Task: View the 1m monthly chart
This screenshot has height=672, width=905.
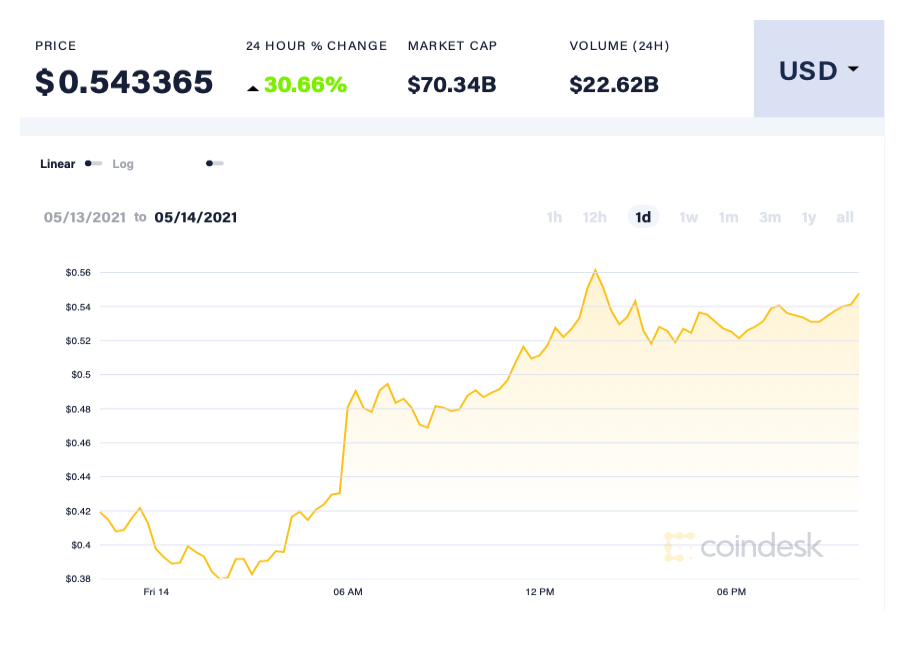Action: (728, 217)
